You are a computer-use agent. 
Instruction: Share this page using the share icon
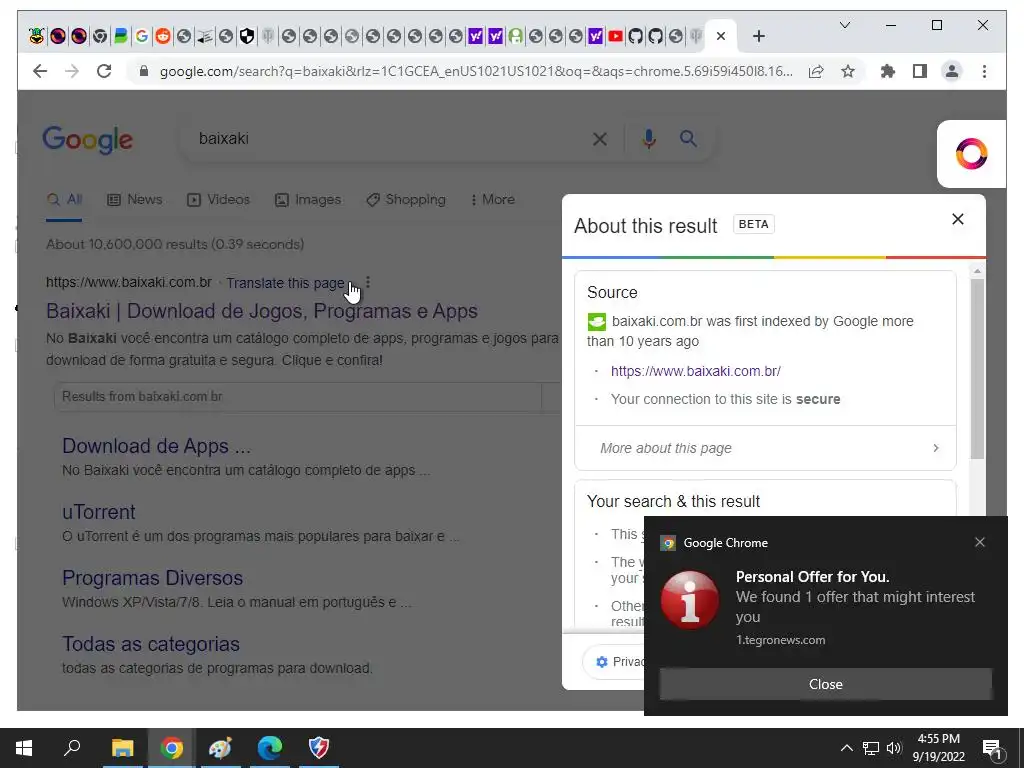tap(816, 71)
